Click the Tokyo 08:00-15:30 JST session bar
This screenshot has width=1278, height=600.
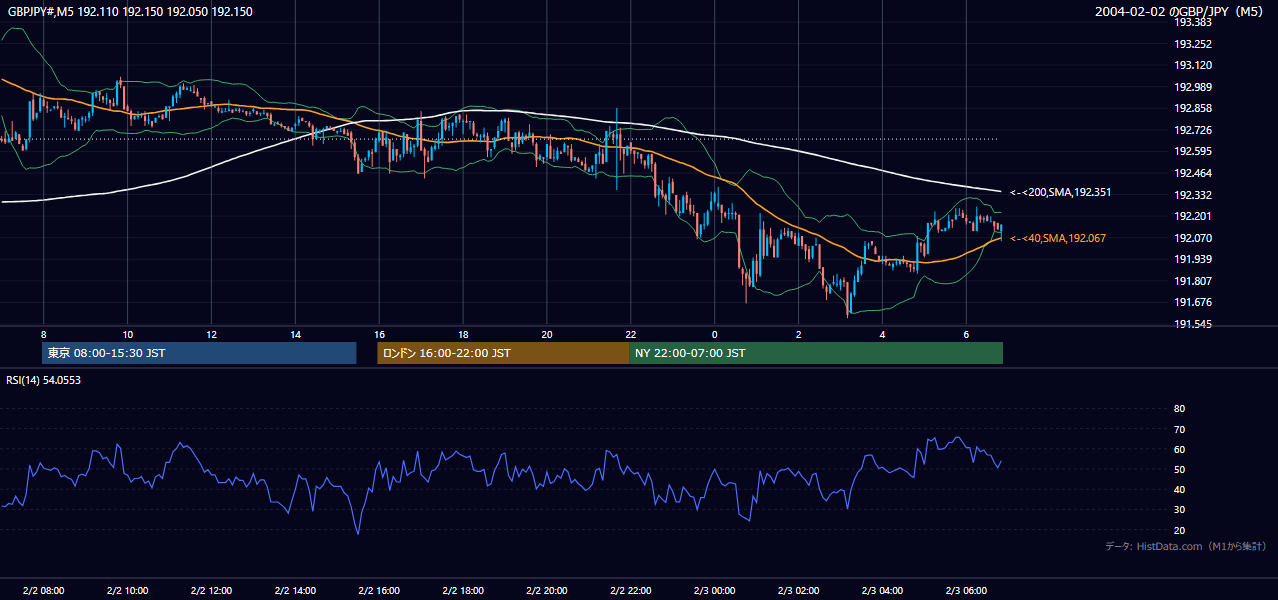199,353
